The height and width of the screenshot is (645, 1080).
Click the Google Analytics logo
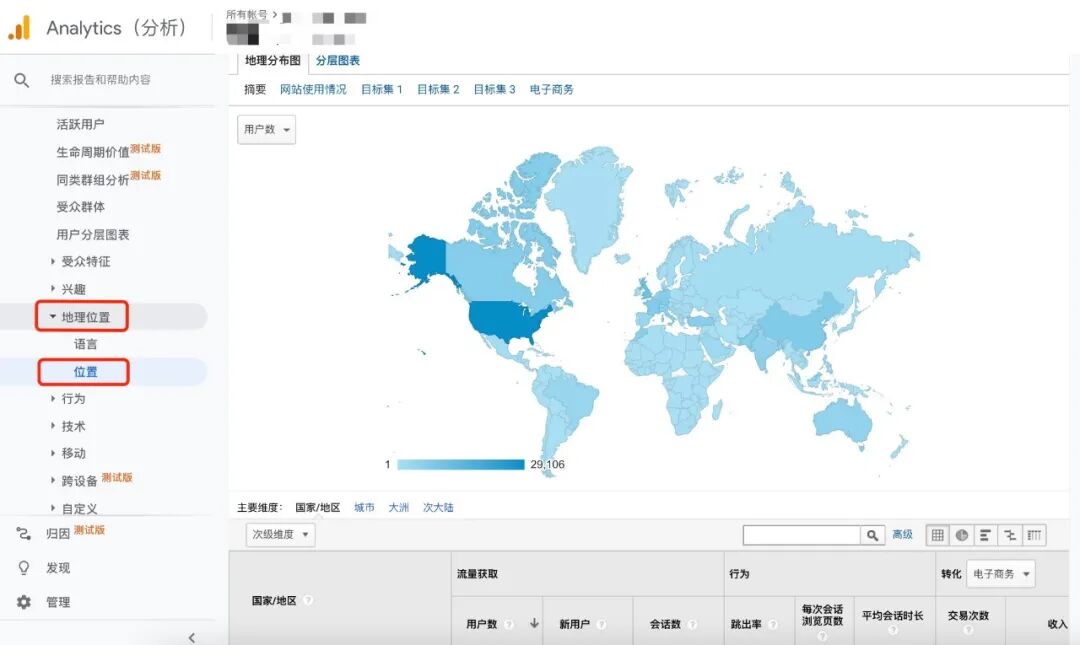[18, 28]
